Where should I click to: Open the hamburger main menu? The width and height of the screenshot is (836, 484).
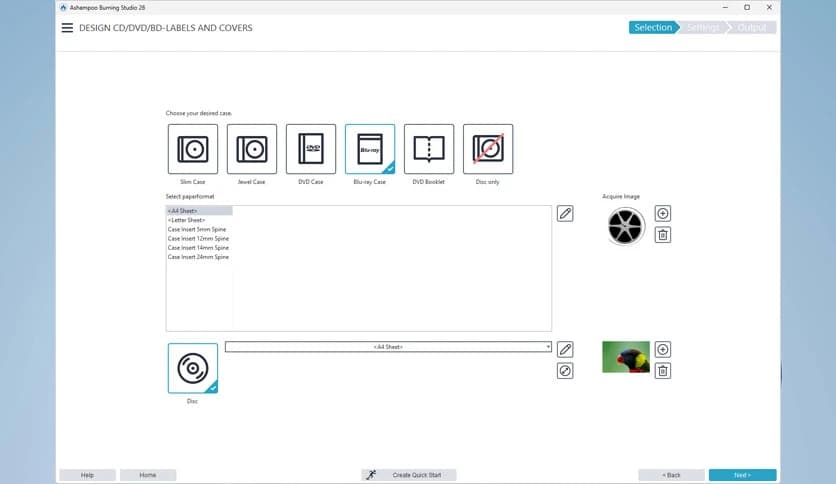67,28
